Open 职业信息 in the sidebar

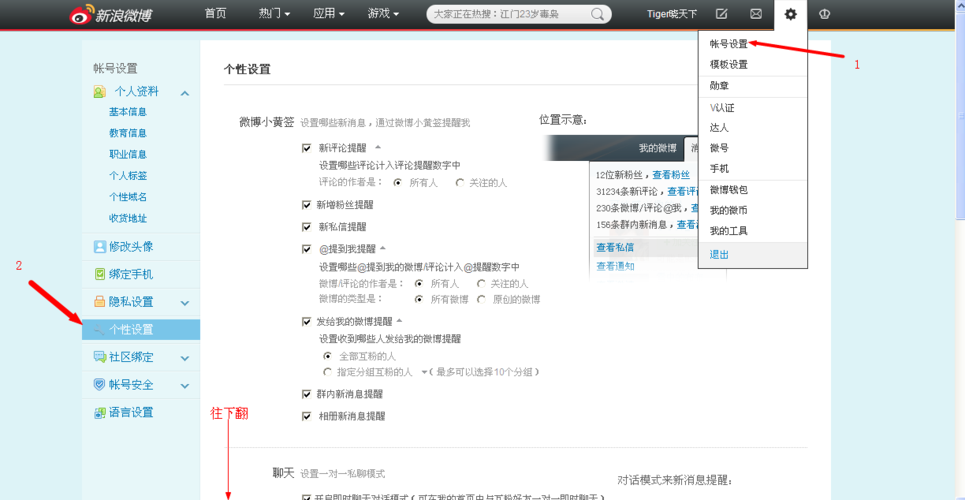coord(128,155)
